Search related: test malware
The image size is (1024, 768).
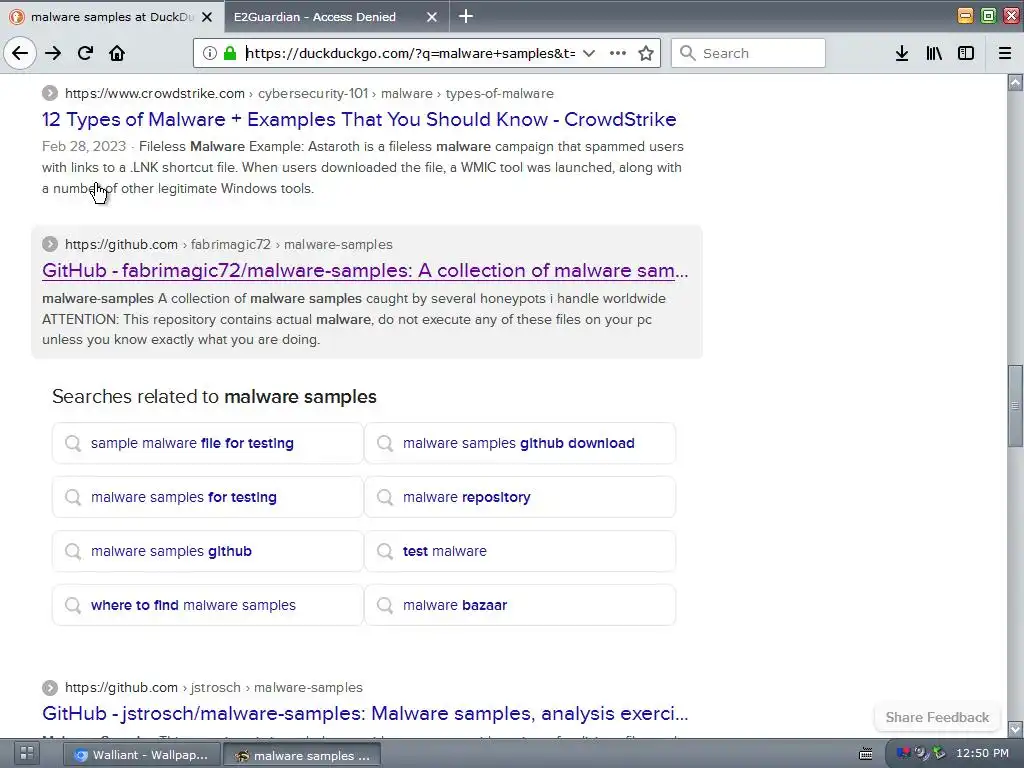click(x=520, y=551)
